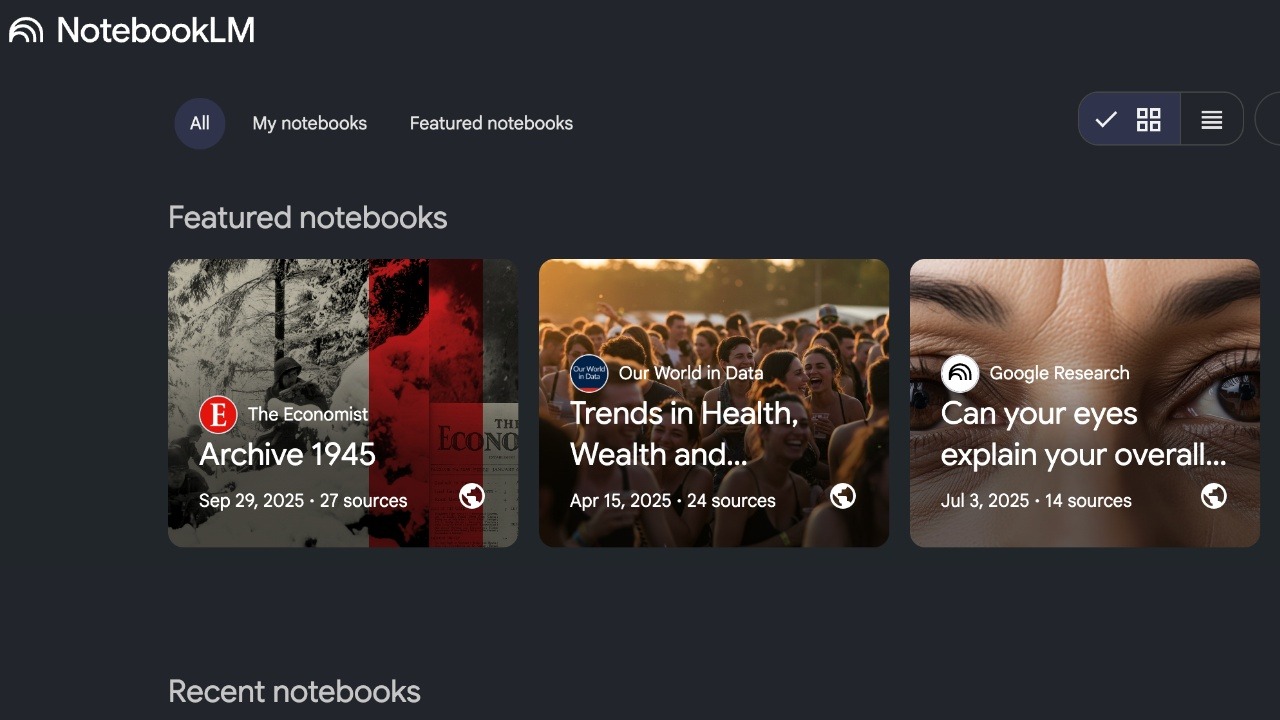This screenshot has height=720, width=1280.
Task: Toggle the All notebooks filter chip
Action: click(x=199, y=123)
